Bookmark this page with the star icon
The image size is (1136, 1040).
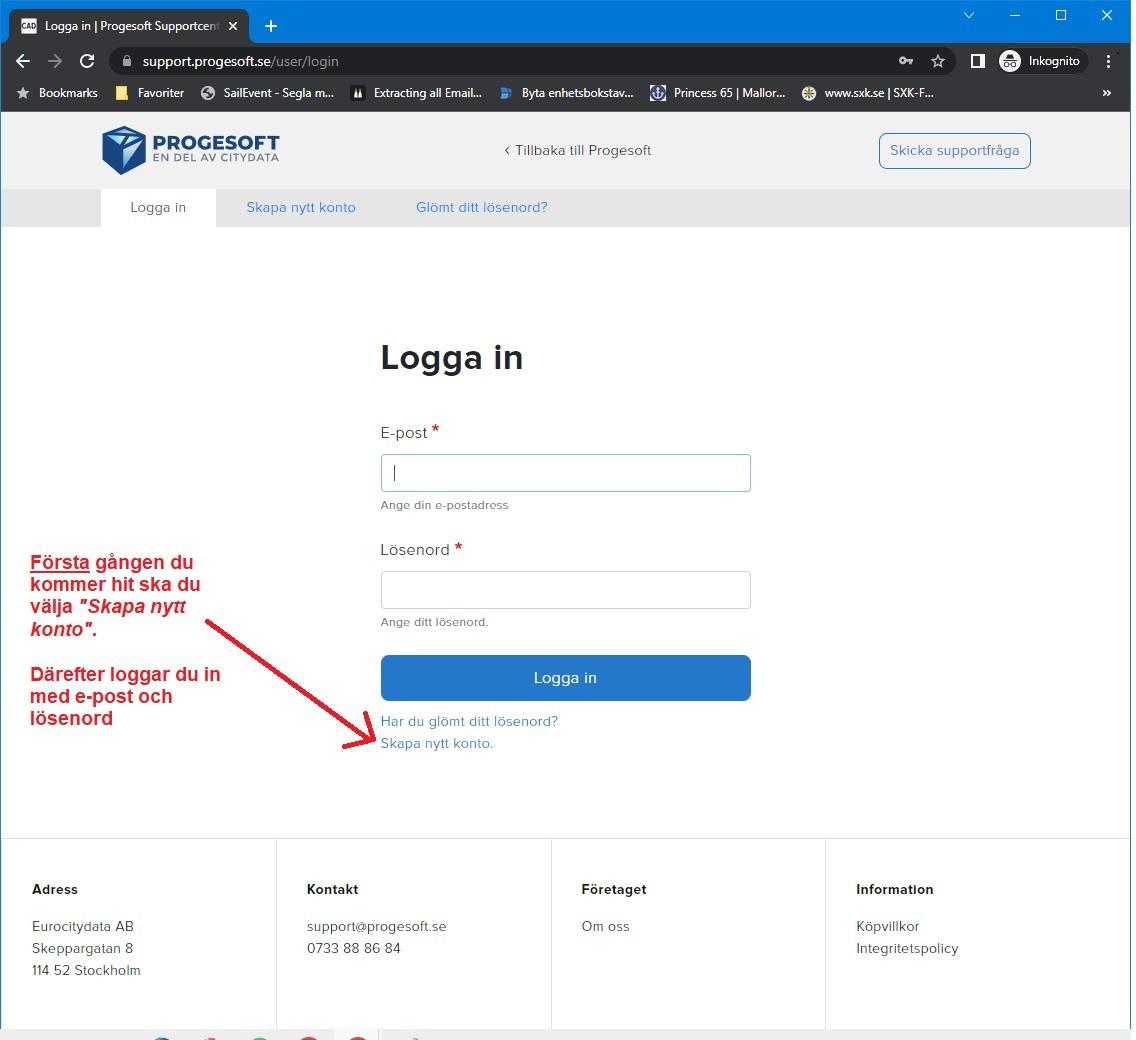tap(938, 62)
